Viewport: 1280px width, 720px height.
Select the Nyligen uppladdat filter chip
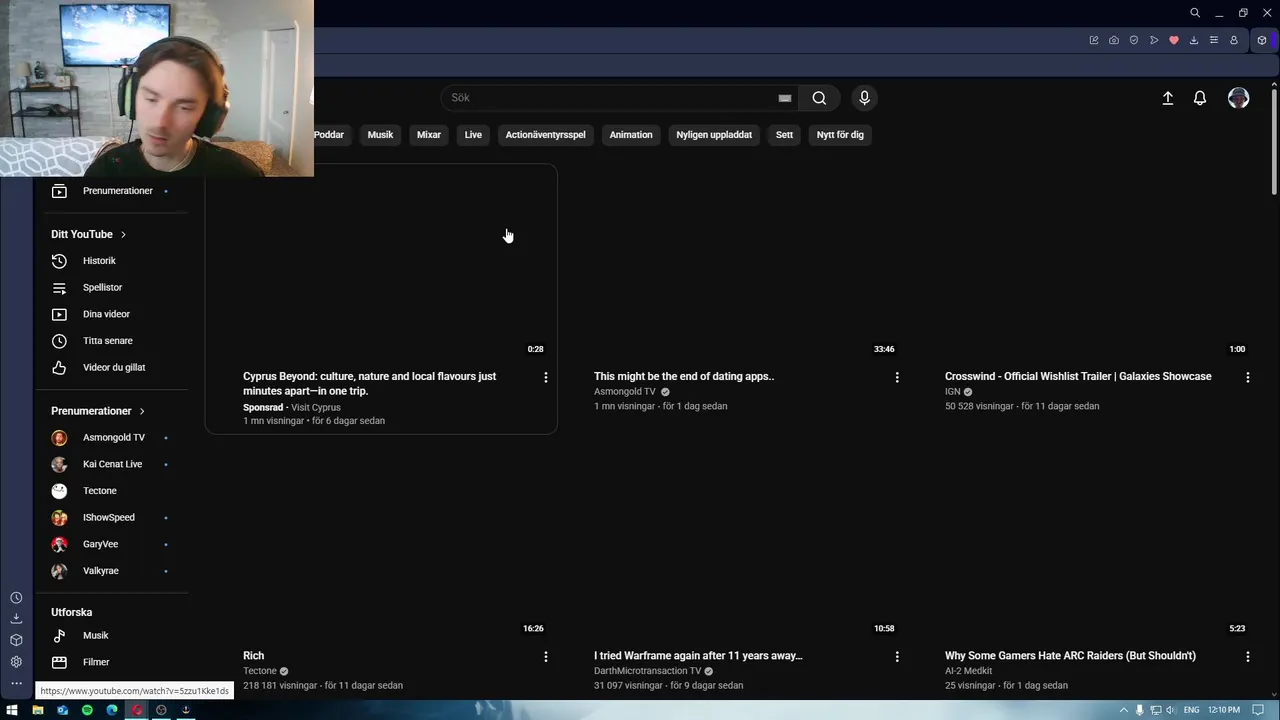tap(714, 135)
